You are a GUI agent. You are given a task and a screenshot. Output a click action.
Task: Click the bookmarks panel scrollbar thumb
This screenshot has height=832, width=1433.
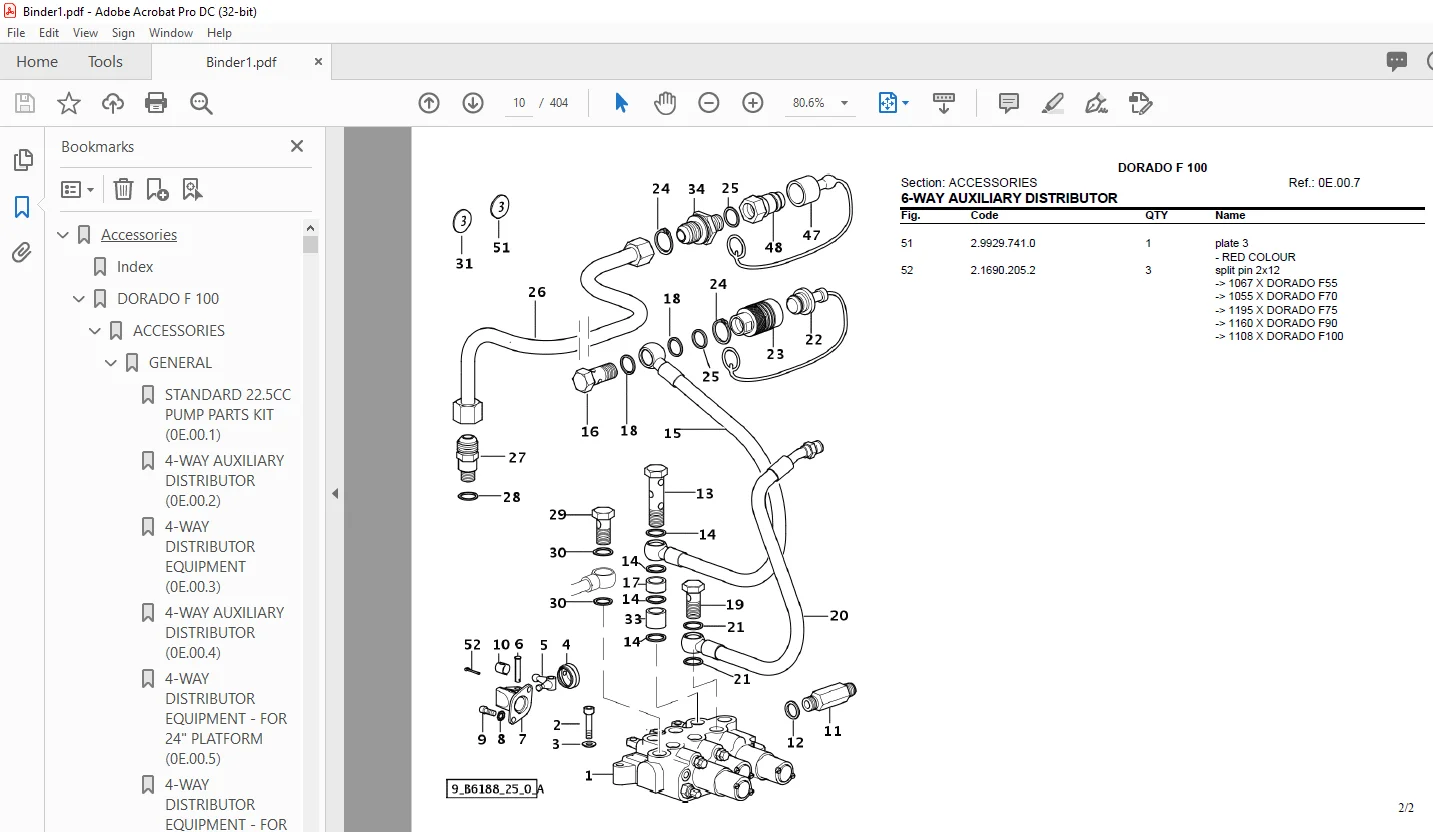(x=311, y=244)
